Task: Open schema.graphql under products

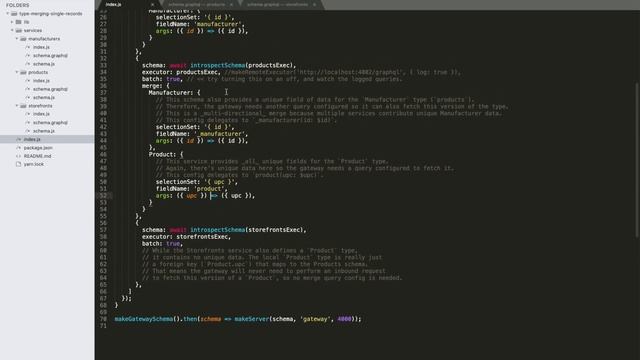Action: click(x=50, y=89)
